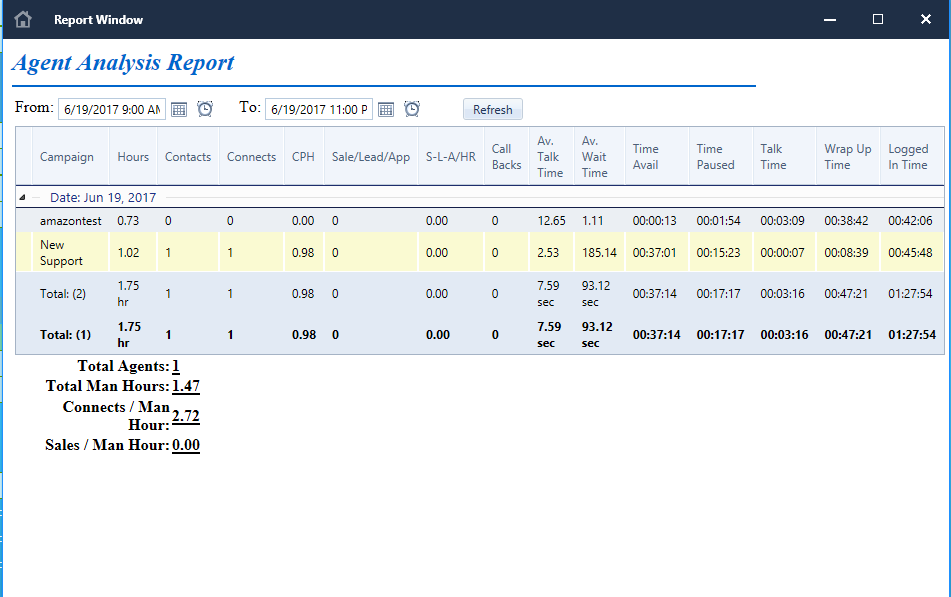Screen dimensions: 951x597
Task: Click the bold Total: (1) row label
Action: [66, 335]
